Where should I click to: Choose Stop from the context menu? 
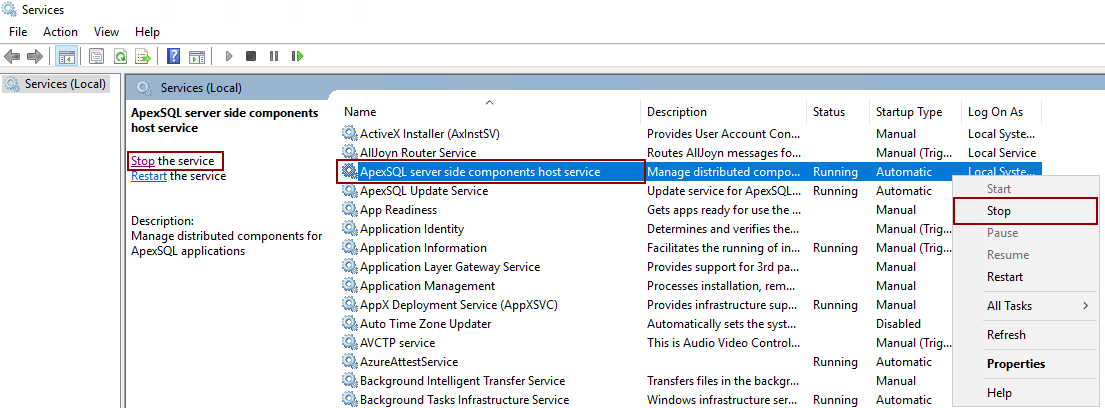click(999, 211)
